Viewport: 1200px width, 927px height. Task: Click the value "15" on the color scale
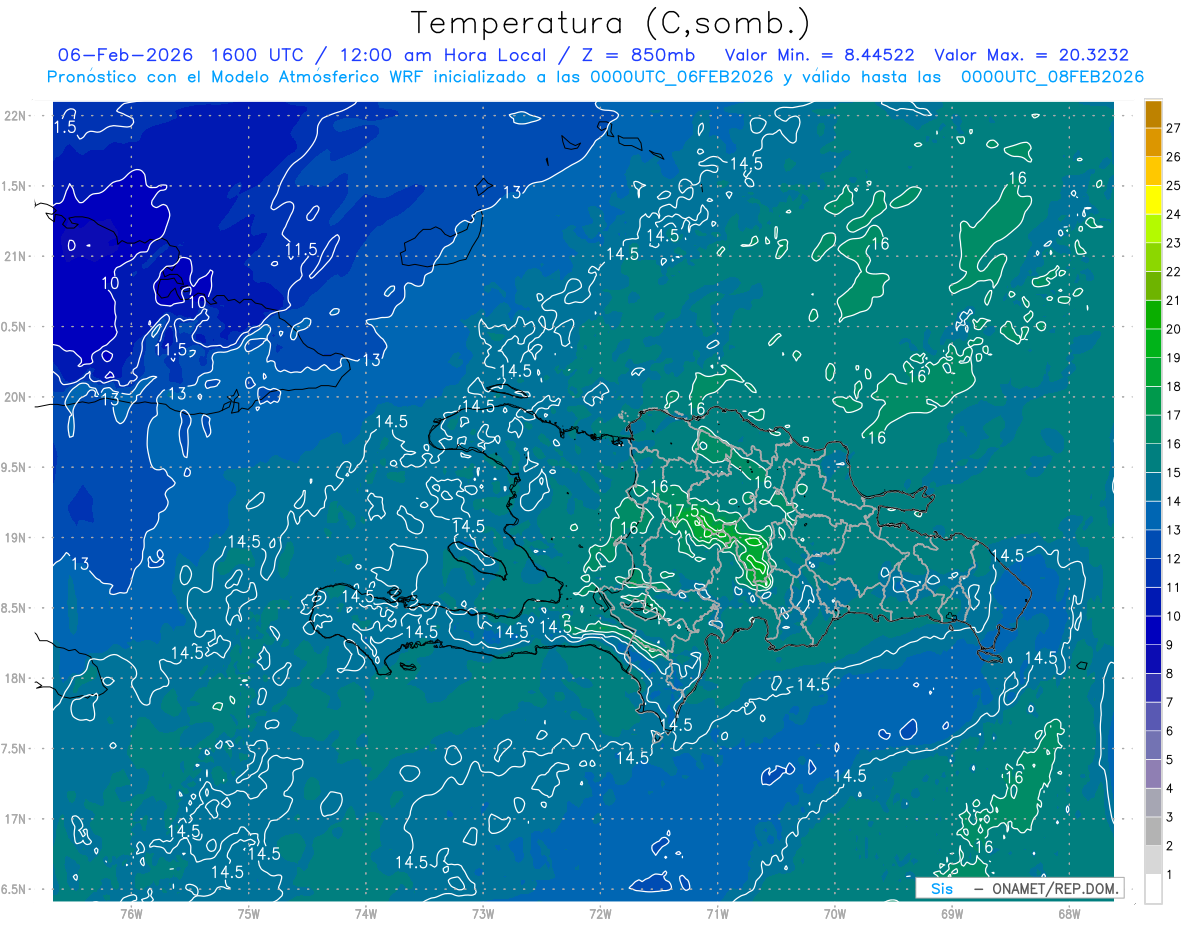click(1174, 472)
